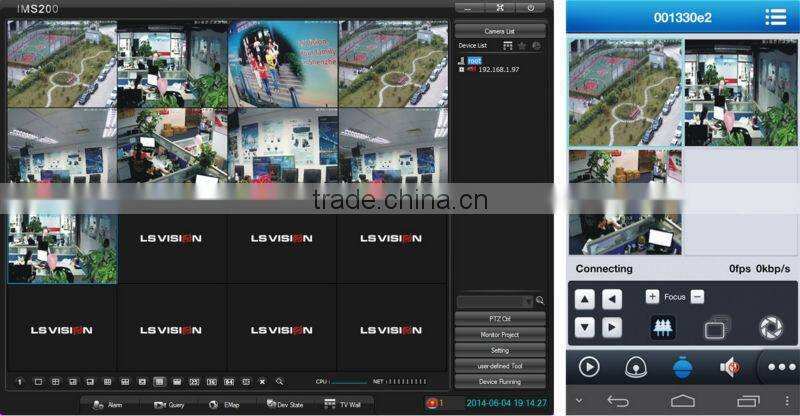Open the user-defined Tool panel
The image size is (800, 416).
click(x=499, y=366)
